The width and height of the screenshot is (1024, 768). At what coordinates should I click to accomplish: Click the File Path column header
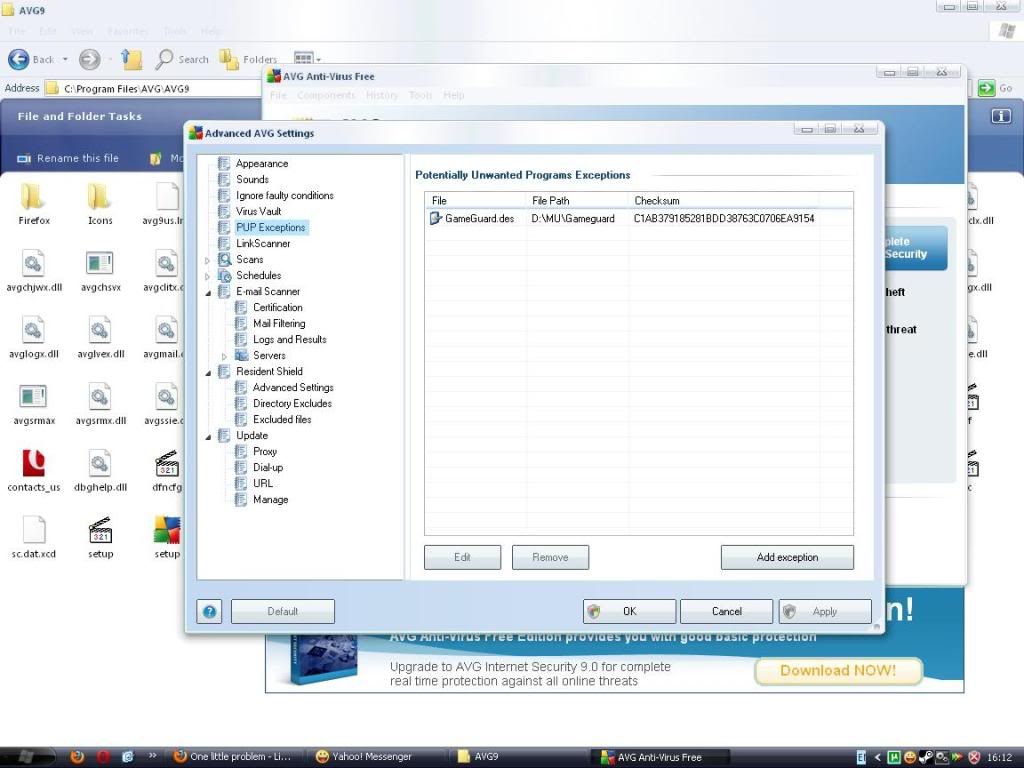[577, 200]
